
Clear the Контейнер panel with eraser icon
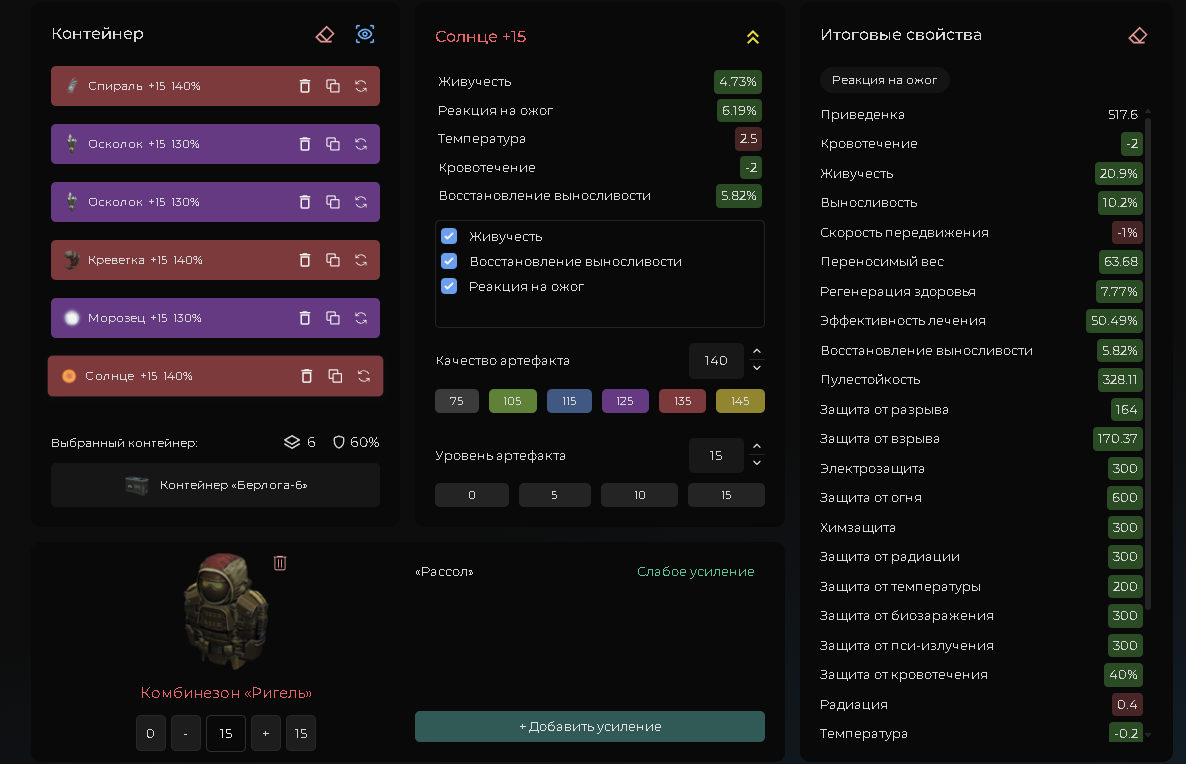click(325, 35)
